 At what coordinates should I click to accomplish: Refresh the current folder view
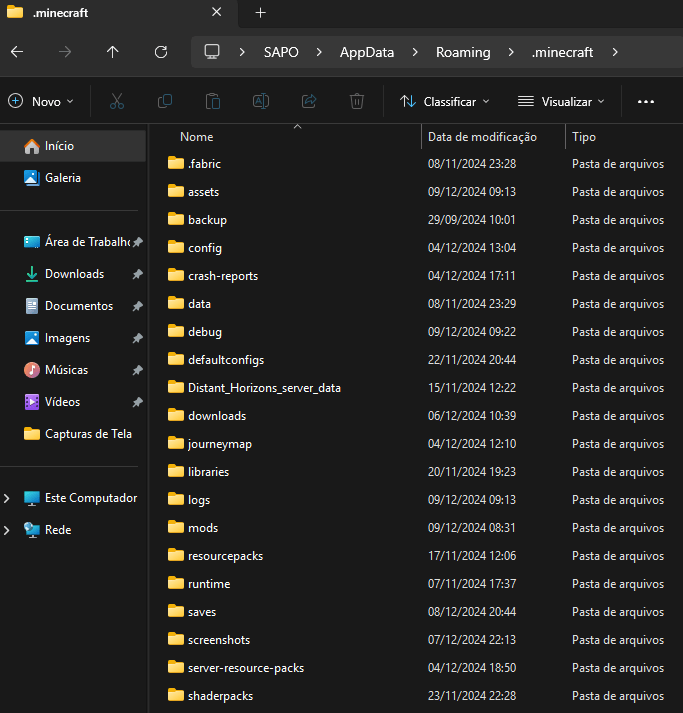(x=161, y=52)
